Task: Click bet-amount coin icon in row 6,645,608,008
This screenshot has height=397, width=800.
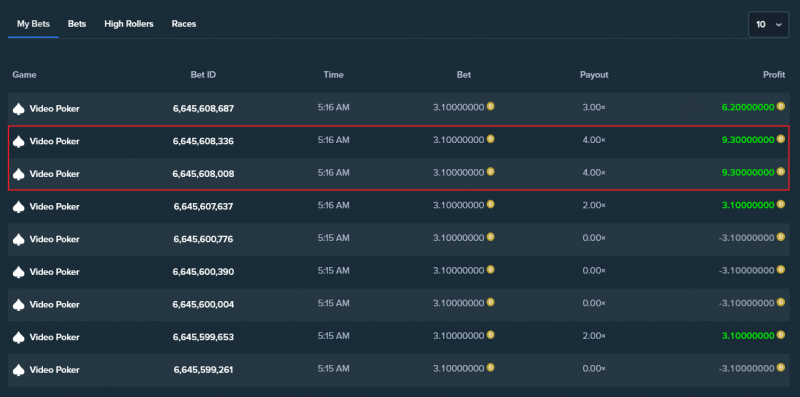Action: click(490, 171)
